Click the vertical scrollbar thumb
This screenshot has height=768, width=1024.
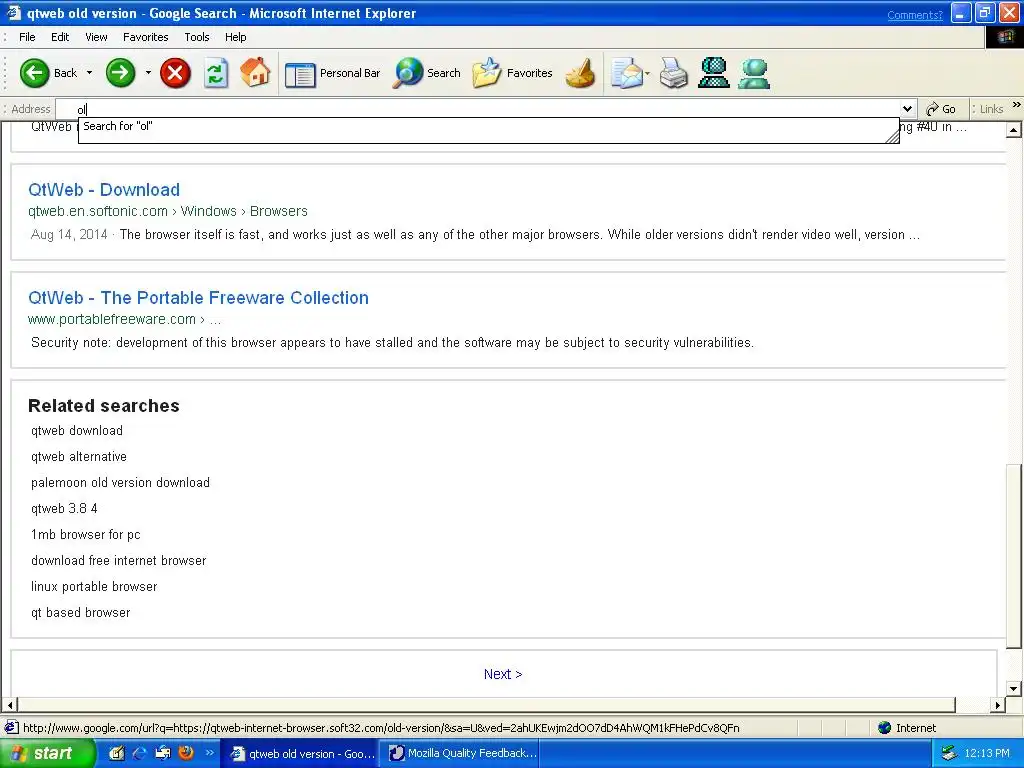[1014, 556]
